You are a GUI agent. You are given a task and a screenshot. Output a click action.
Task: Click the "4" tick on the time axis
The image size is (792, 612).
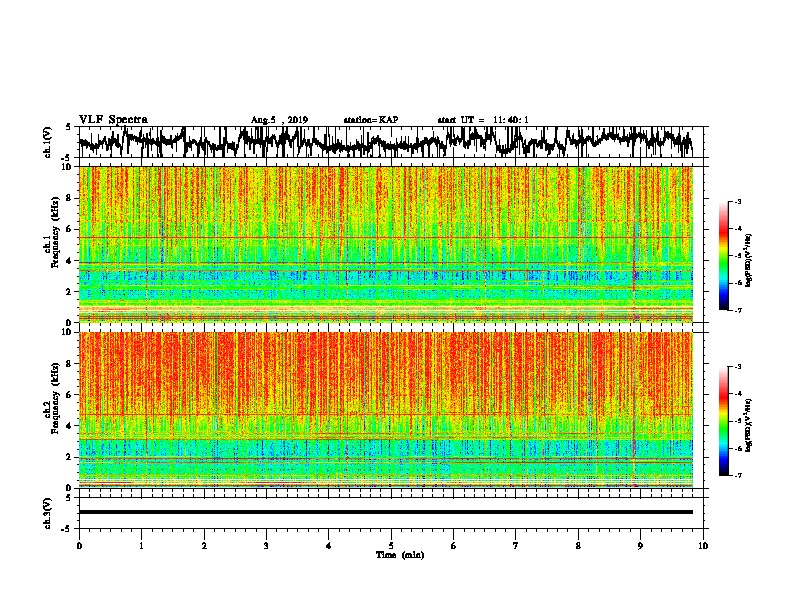pyautogui.click(x=329, y=546)
